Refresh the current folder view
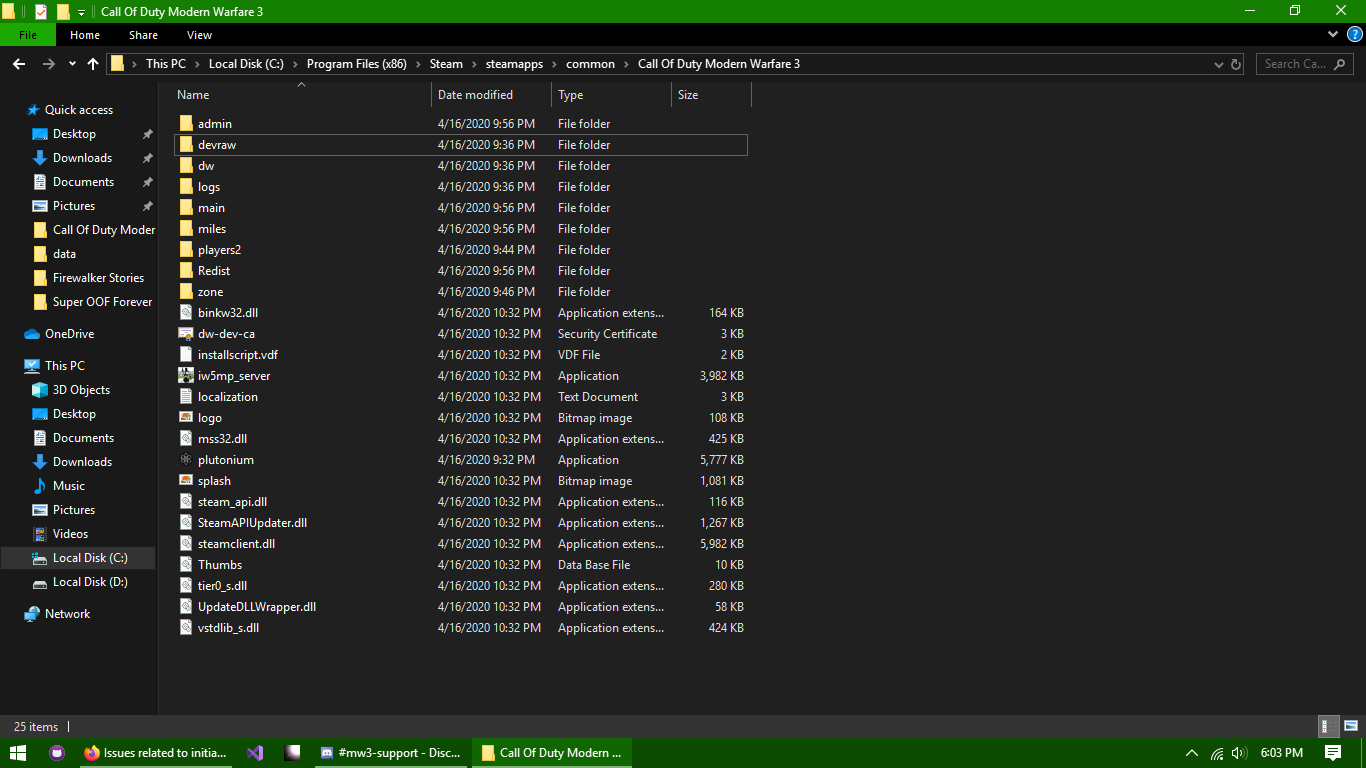 pos(1236,64)
